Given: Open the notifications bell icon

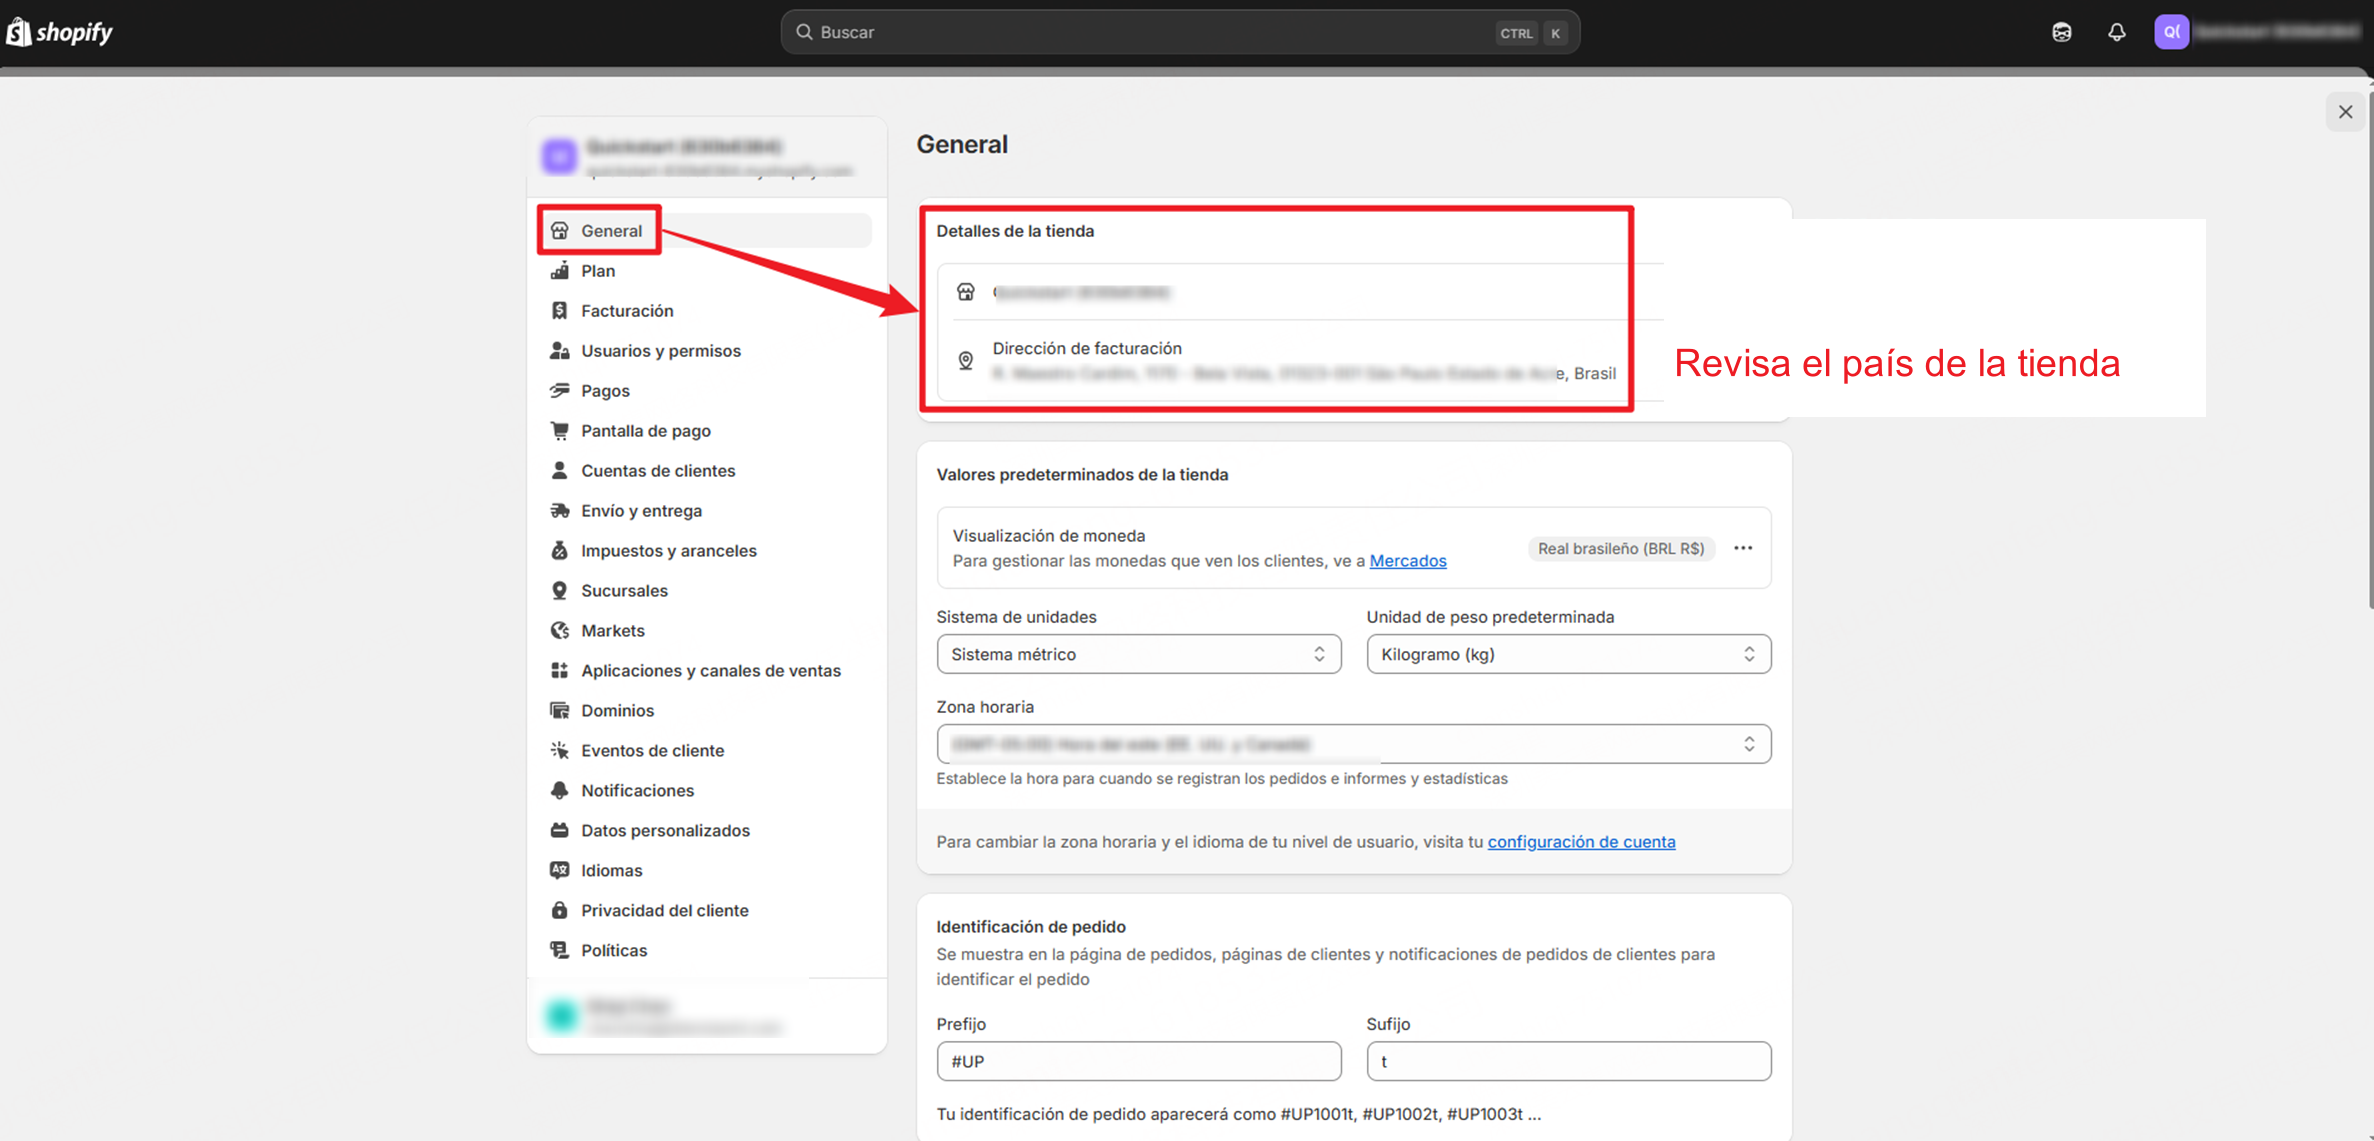Looking at the screenshot, I should (x=2116, y=32).
